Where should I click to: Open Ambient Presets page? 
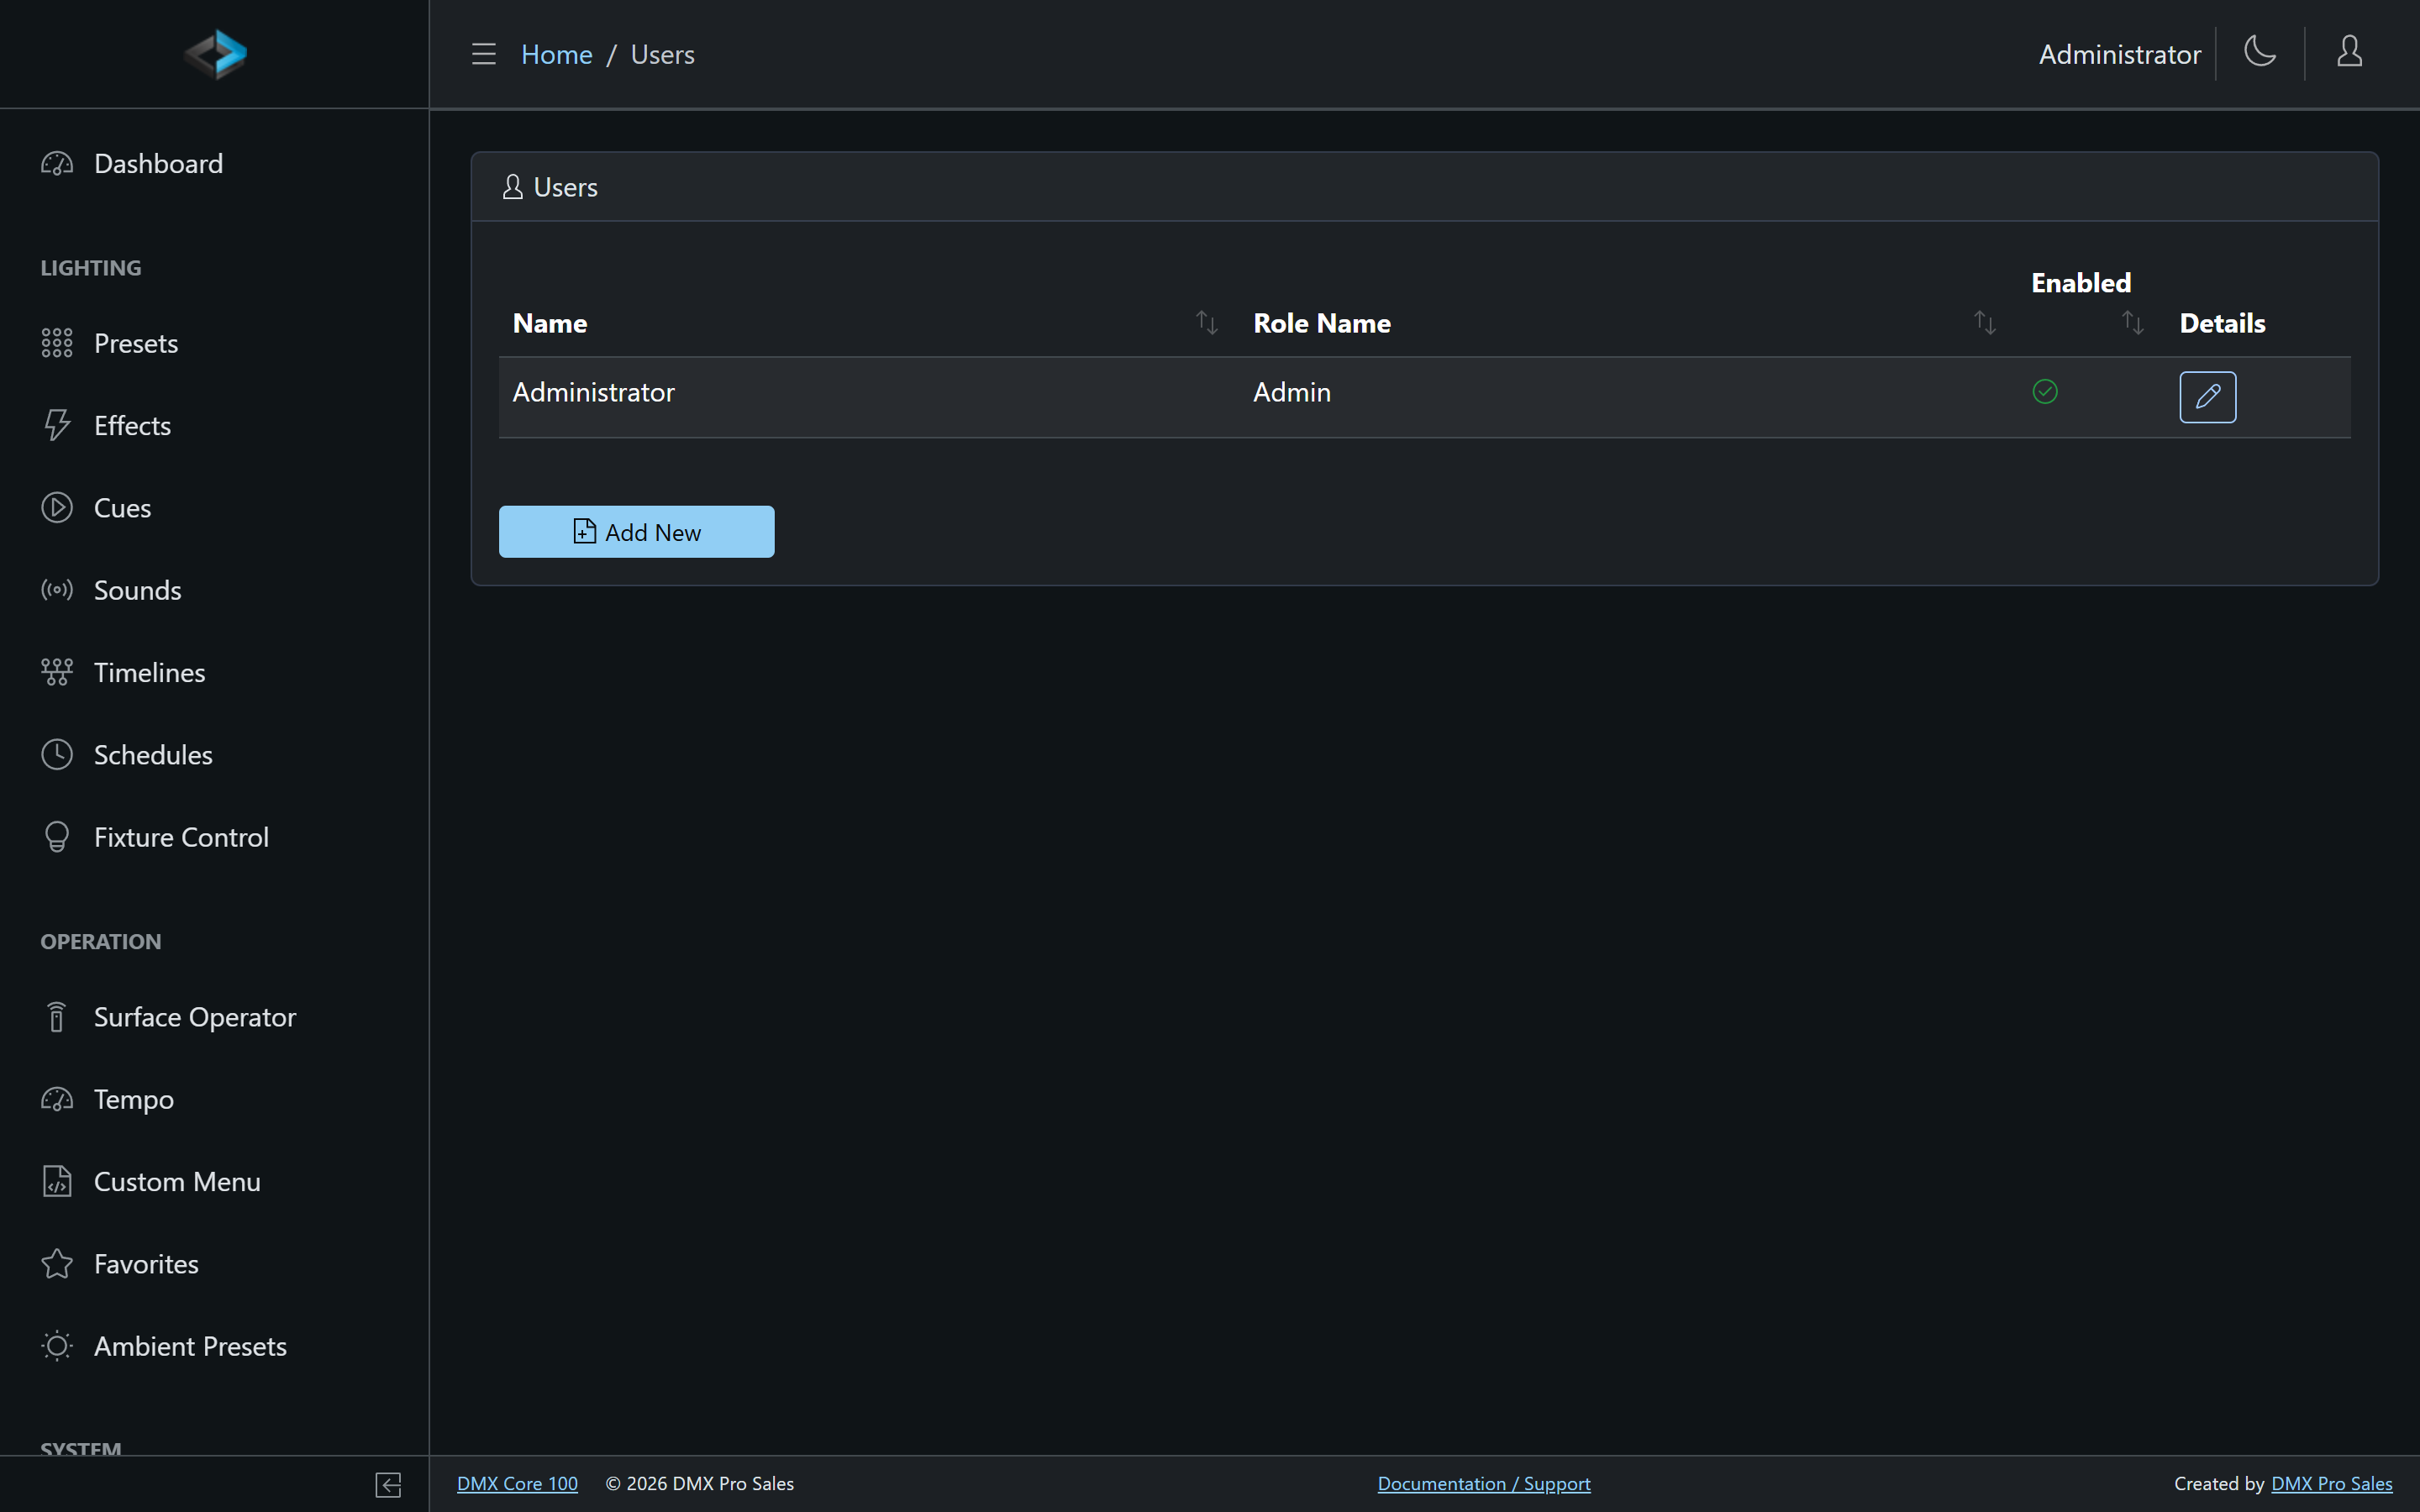[214, 1346]
